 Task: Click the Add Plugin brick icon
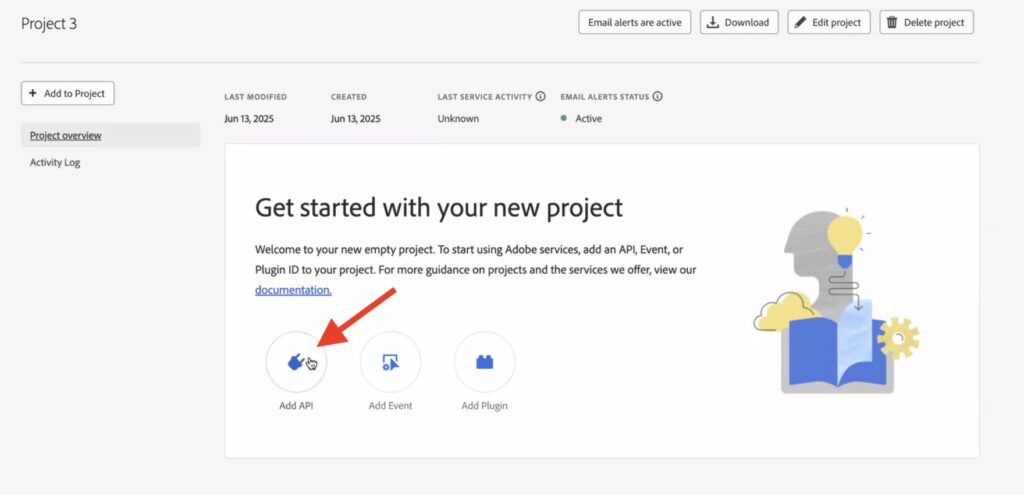(485, 362)
